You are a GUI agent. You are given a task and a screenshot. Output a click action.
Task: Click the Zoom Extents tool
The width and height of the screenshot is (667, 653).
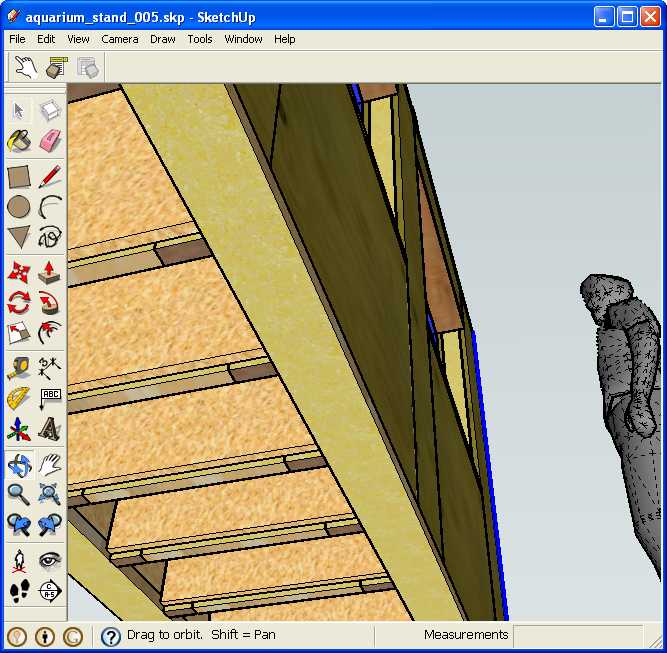click(50, 495)
